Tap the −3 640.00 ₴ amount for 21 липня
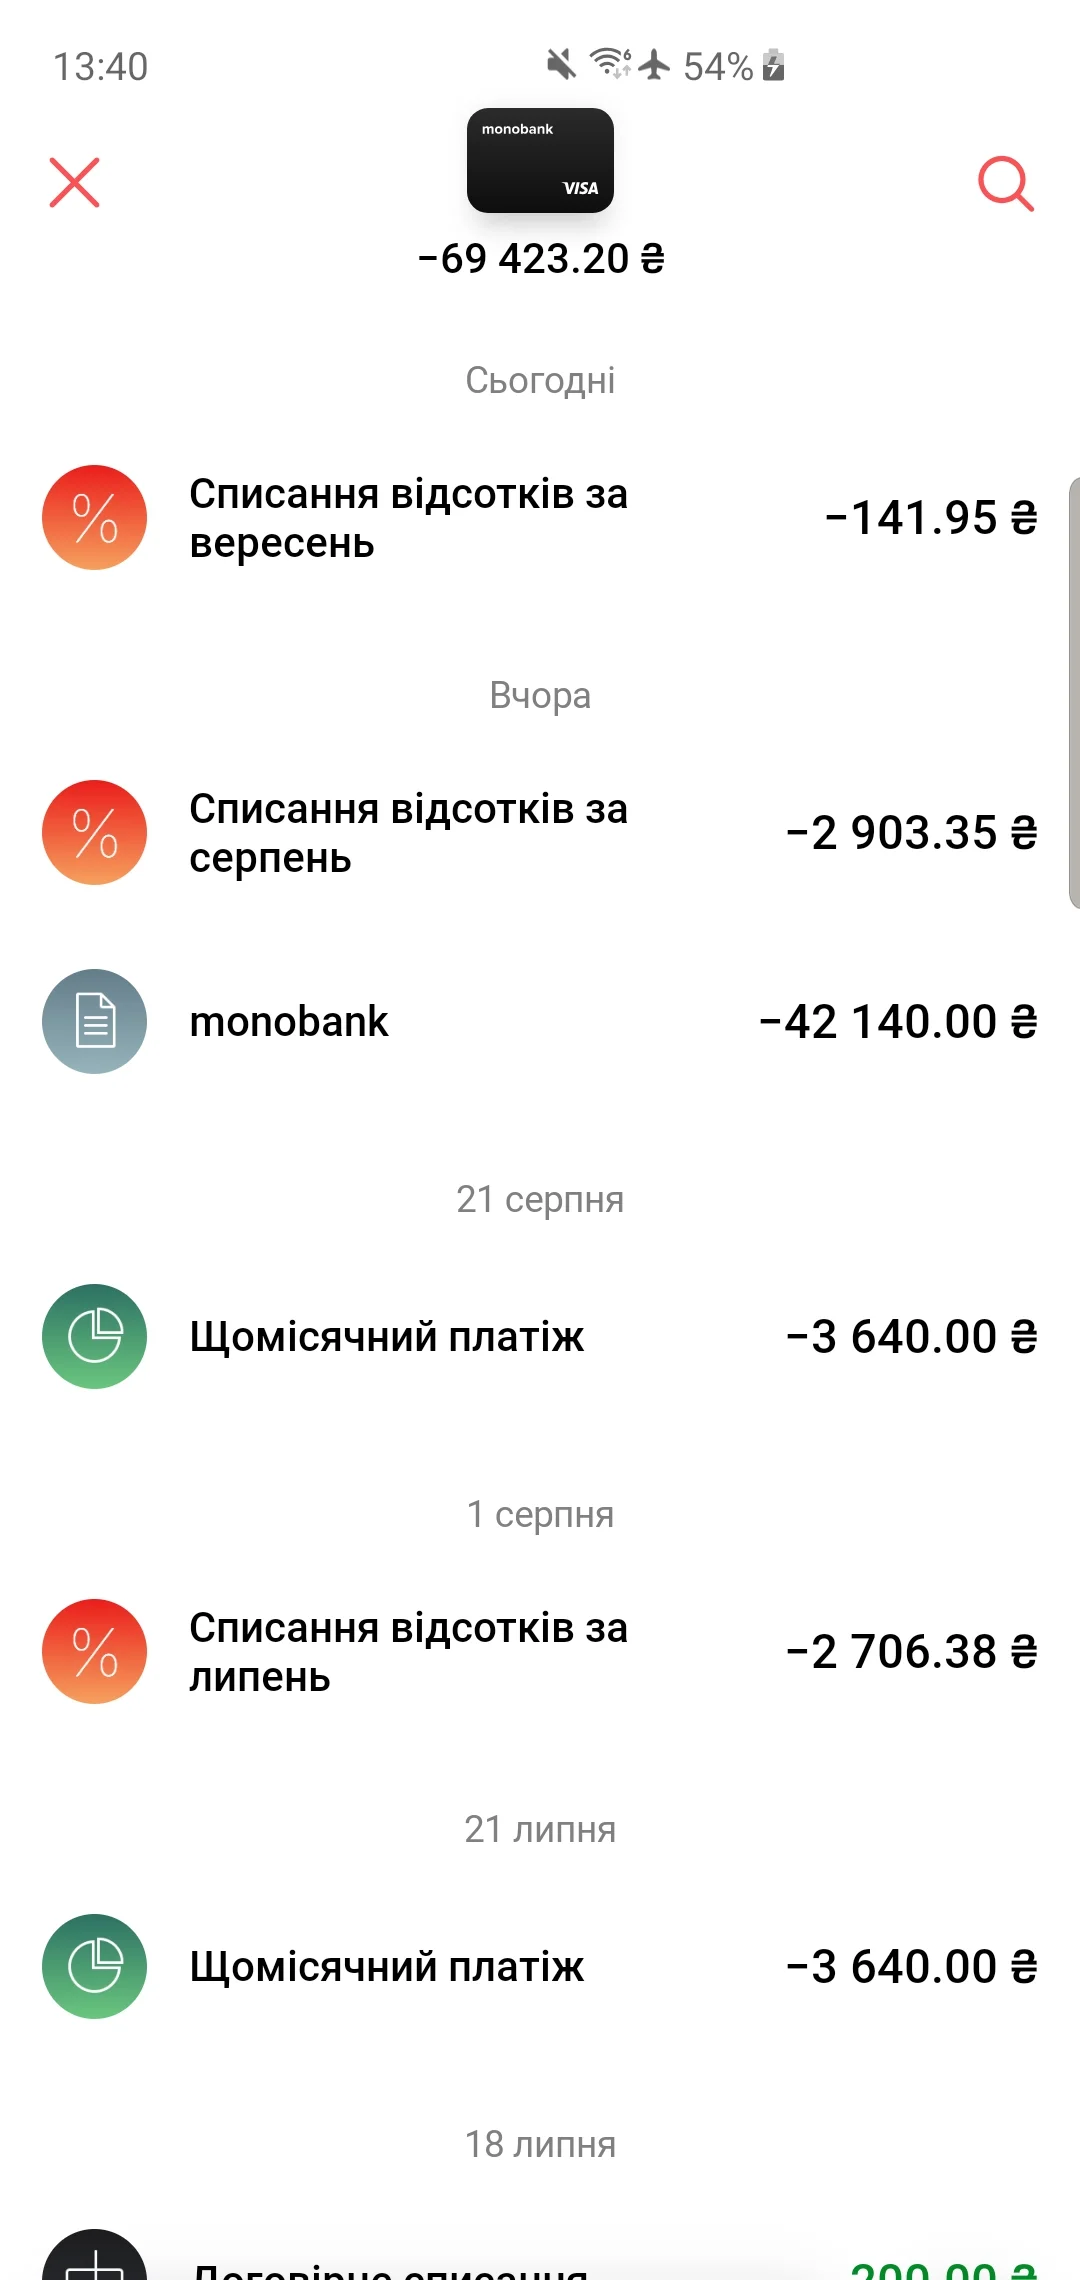 [912, 1967]
